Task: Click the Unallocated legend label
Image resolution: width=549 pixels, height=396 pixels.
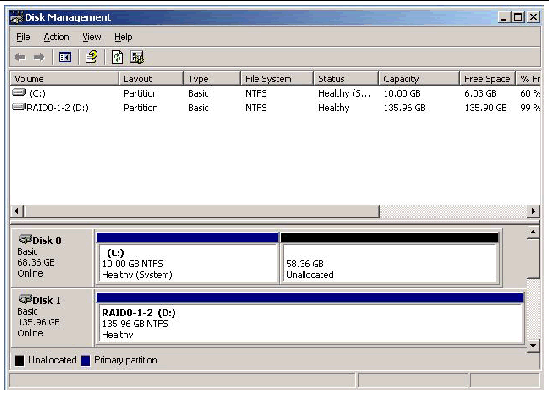Action: [x=52, y=360]
